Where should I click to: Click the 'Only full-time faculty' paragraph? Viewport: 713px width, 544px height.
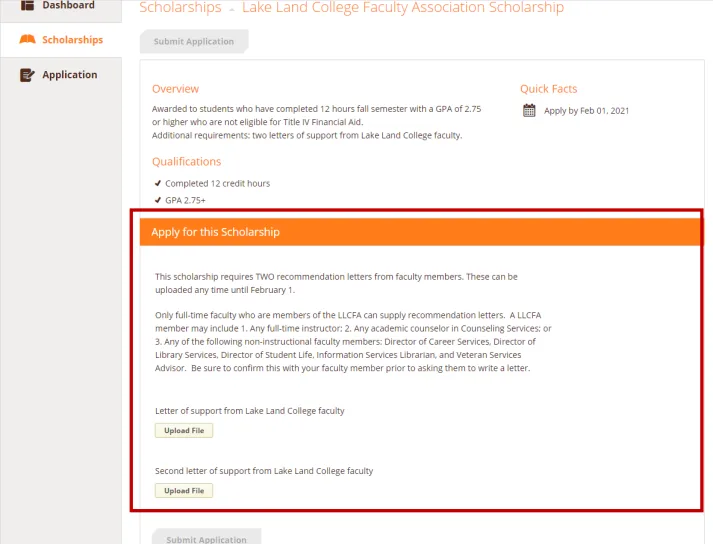pos(353,342)
